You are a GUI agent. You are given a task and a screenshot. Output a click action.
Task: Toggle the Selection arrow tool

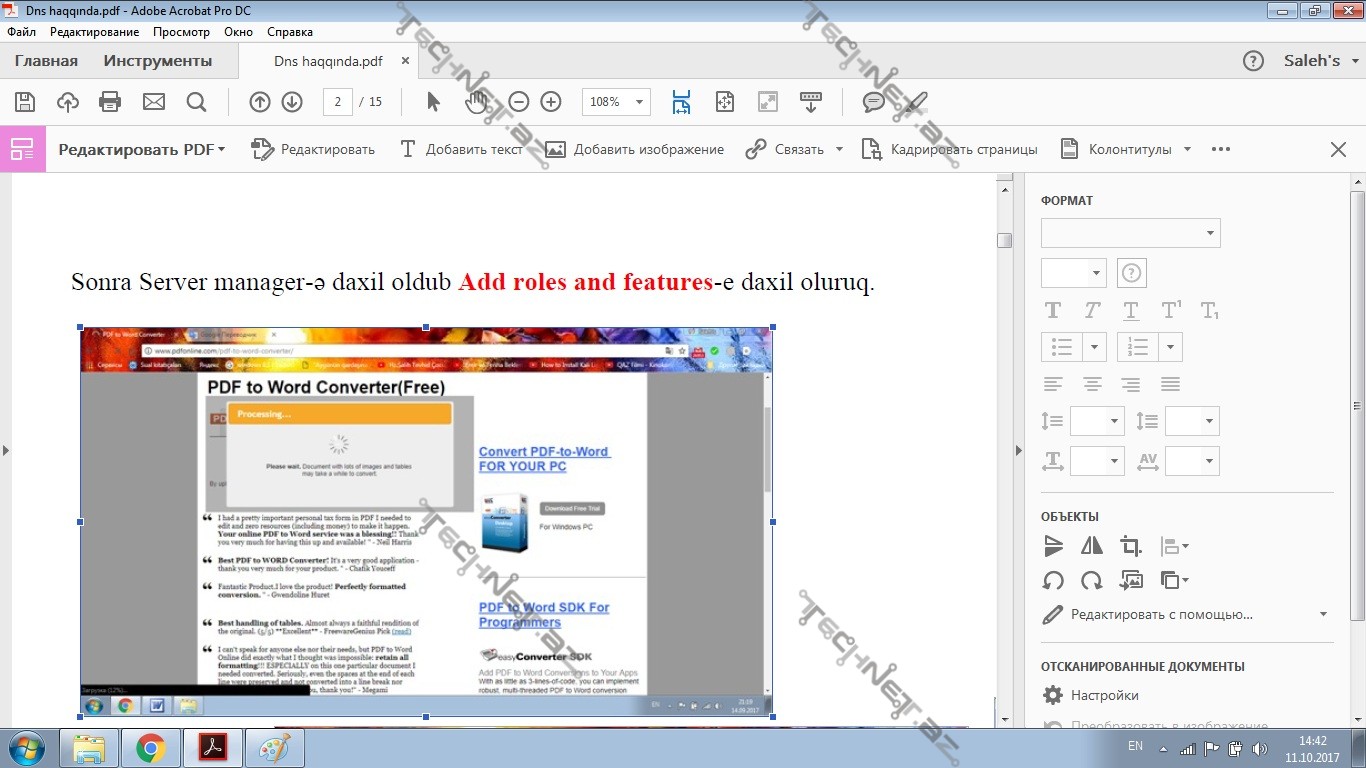coord(433,101)
